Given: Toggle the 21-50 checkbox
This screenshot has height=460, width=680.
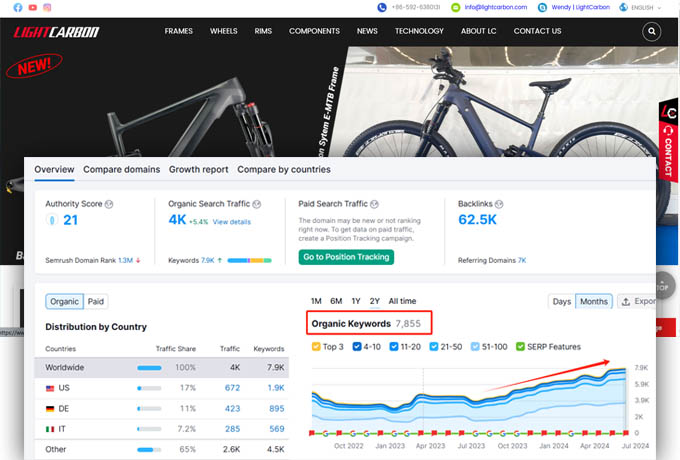Looking at the screenshot, I should pos(434,347).
